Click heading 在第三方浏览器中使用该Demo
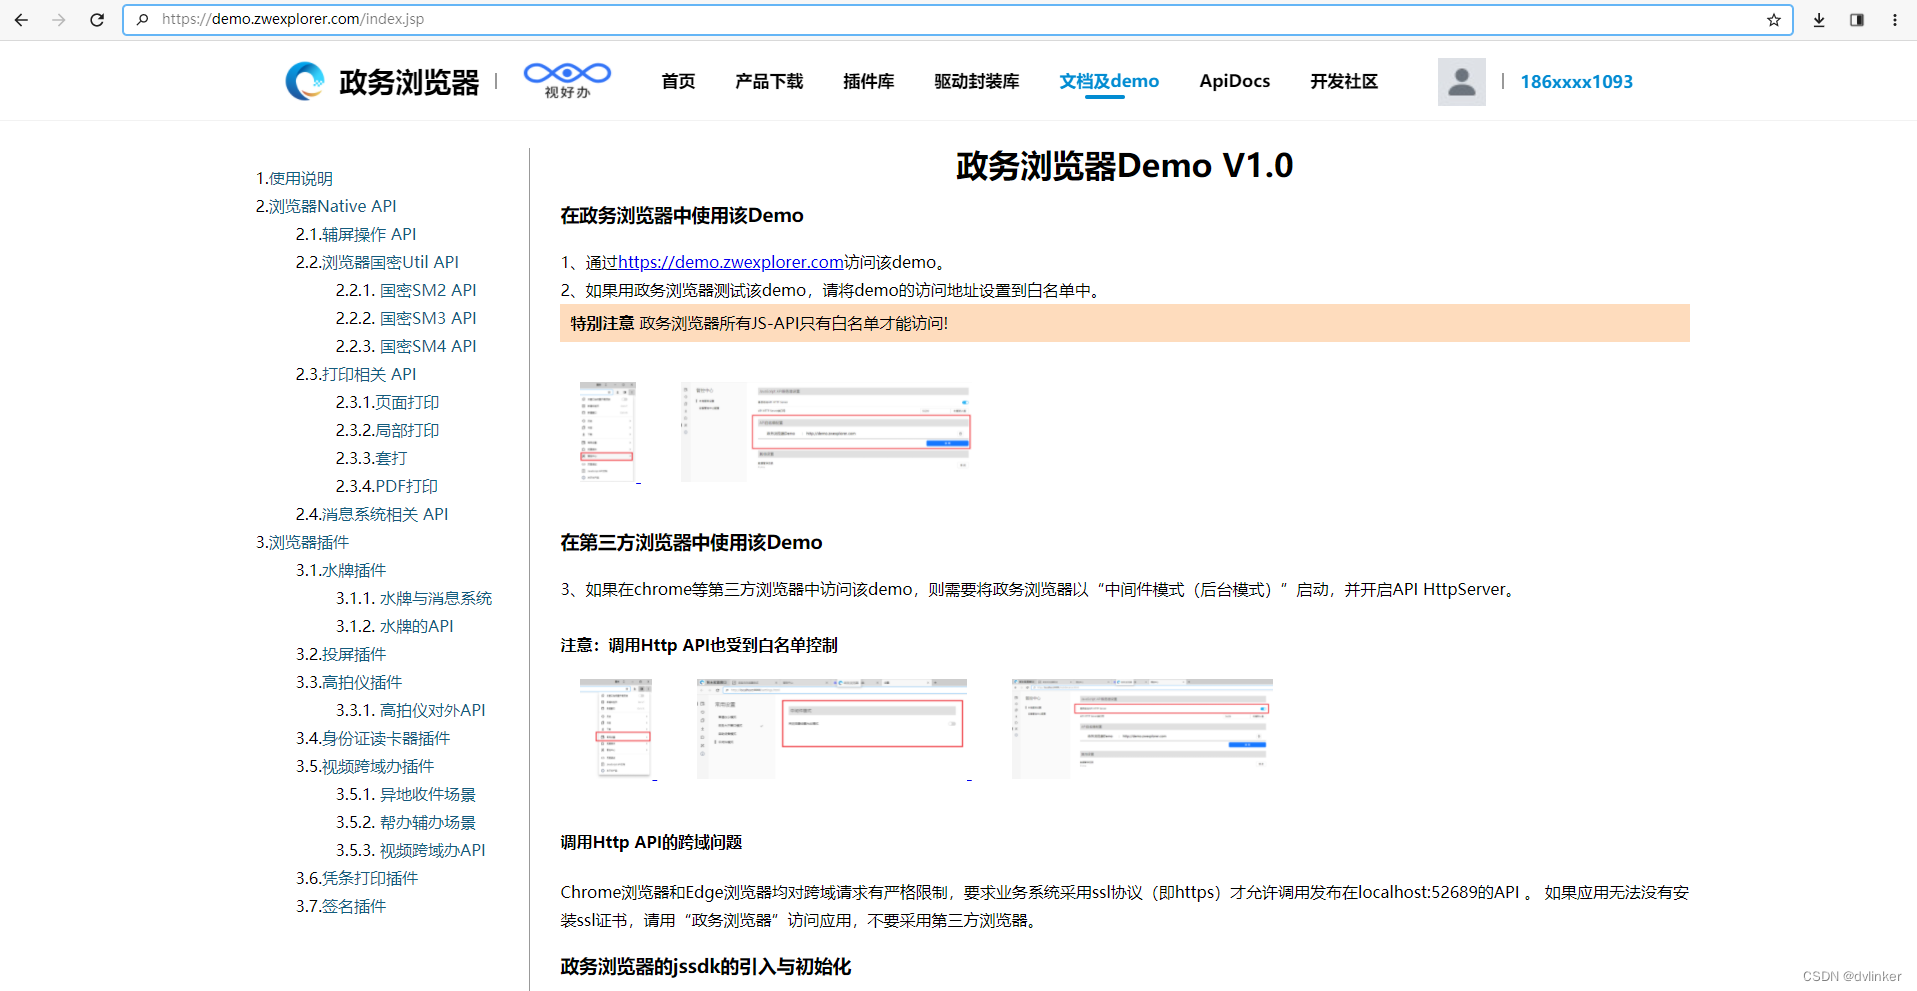Image resolution: width=1917 pixels, height=991 pixels. click(x=691, y=542)
